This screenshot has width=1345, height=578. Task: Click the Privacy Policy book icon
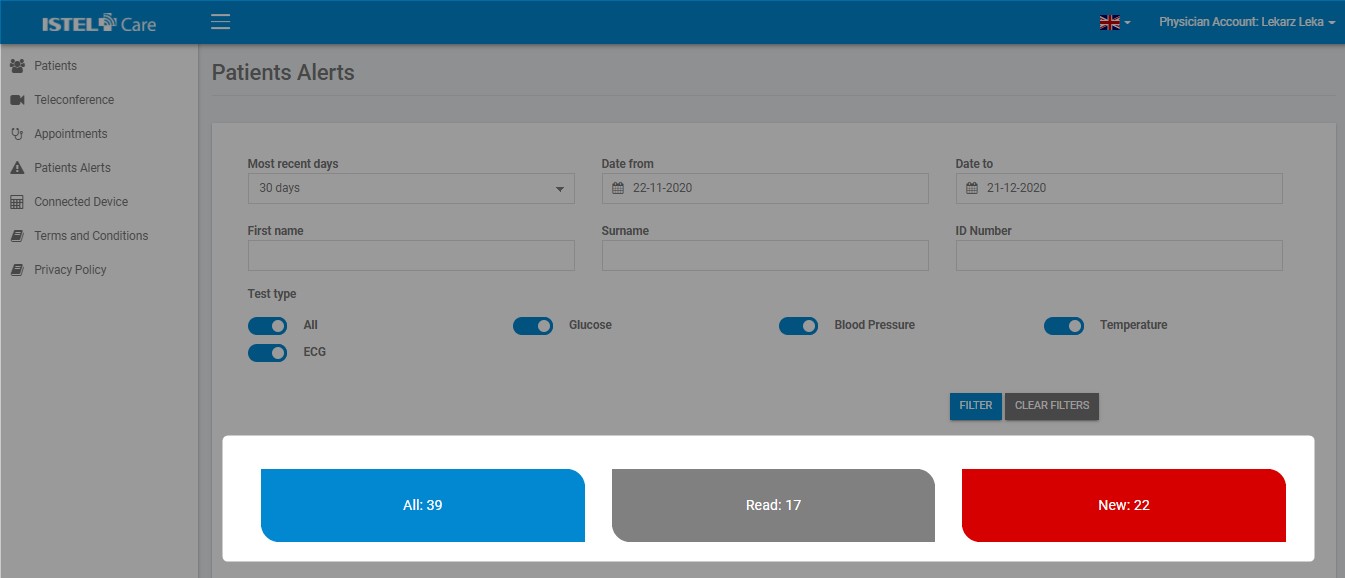17,270
